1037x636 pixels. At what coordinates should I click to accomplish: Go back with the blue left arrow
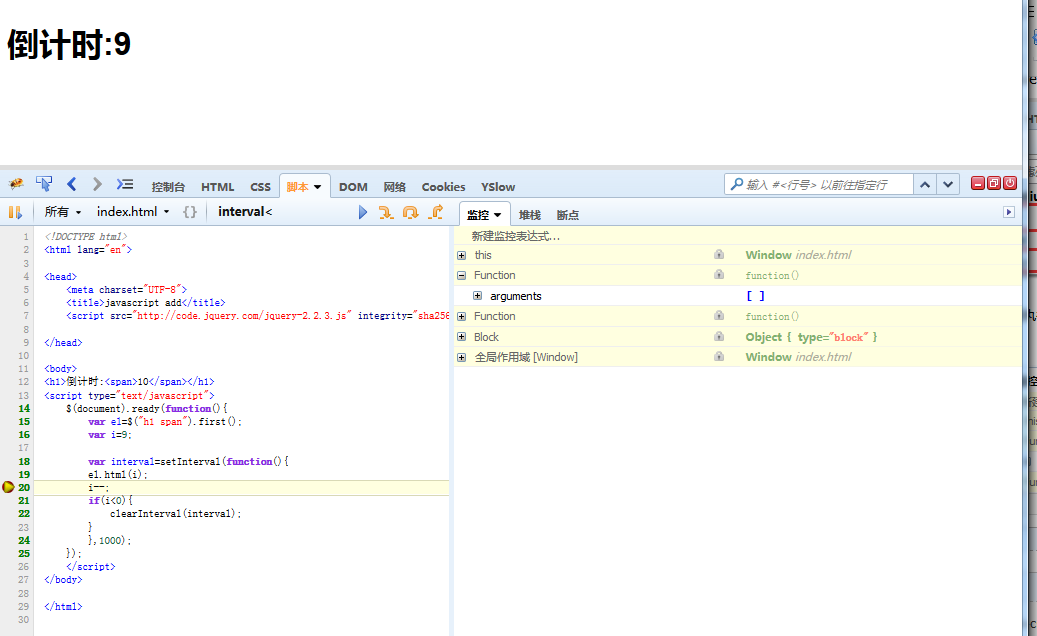(71, 184)
